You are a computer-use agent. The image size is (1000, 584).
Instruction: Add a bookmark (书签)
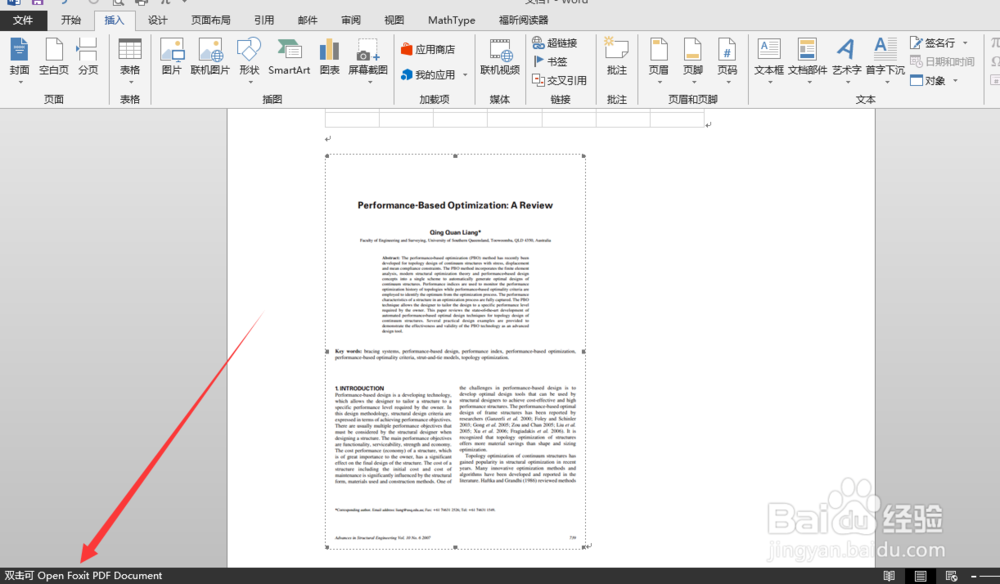550,61
